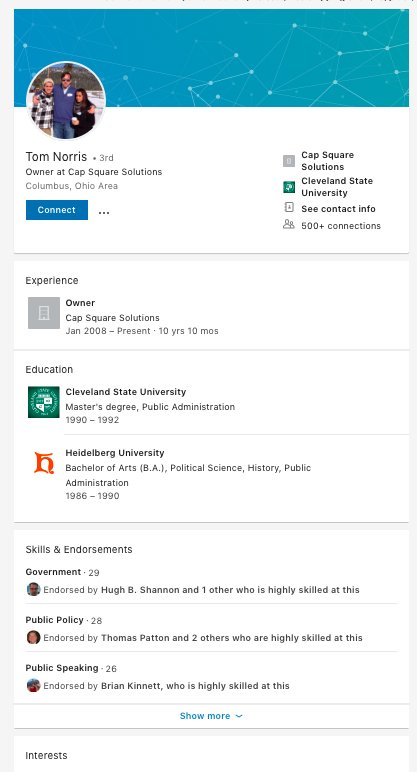The image size is (417, 772).
Task: Click the Heidelberg University orange logo
Action: point(44,463)
